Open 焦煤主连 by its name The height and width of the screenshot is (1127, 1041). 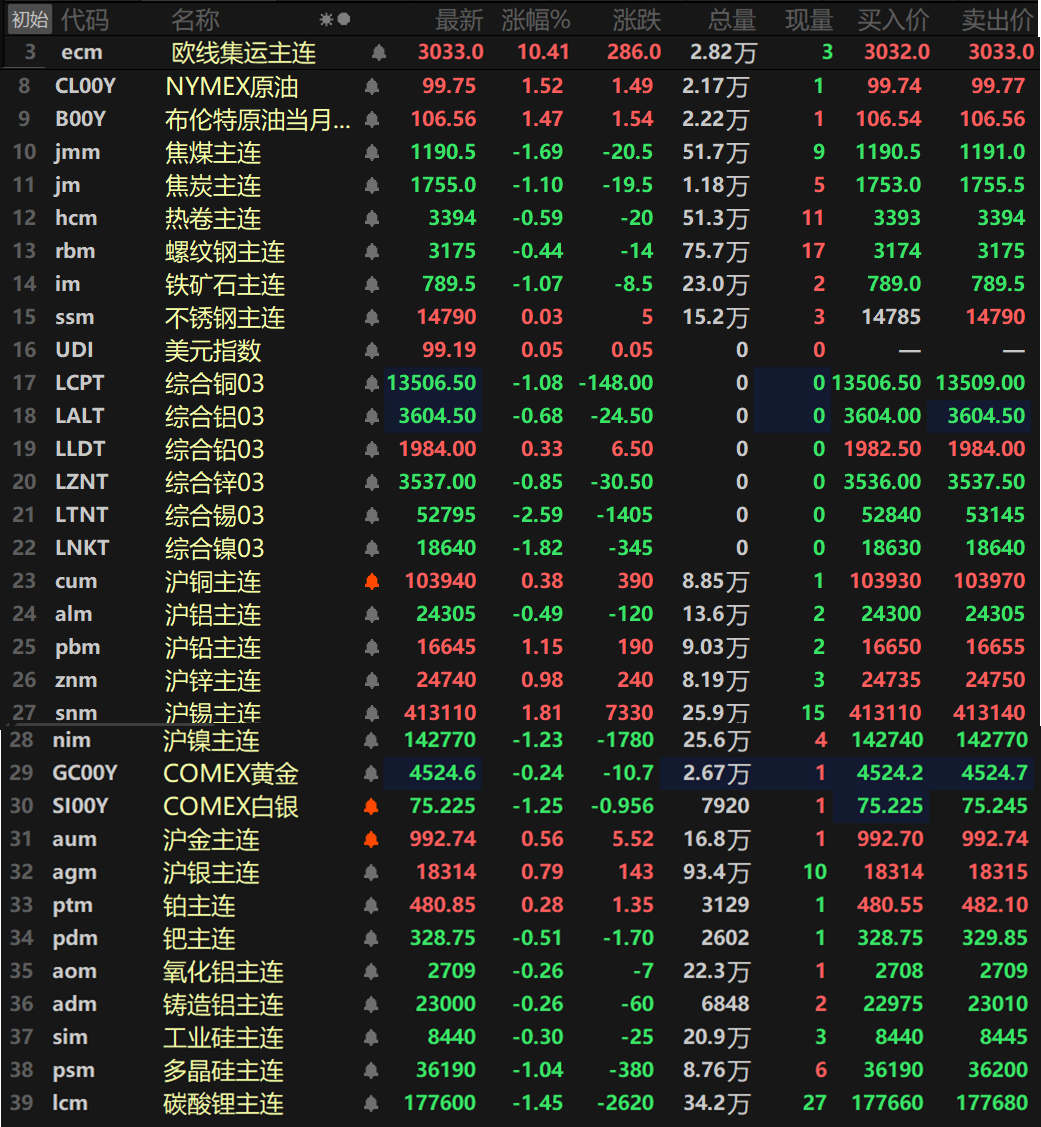click(213, 152)
